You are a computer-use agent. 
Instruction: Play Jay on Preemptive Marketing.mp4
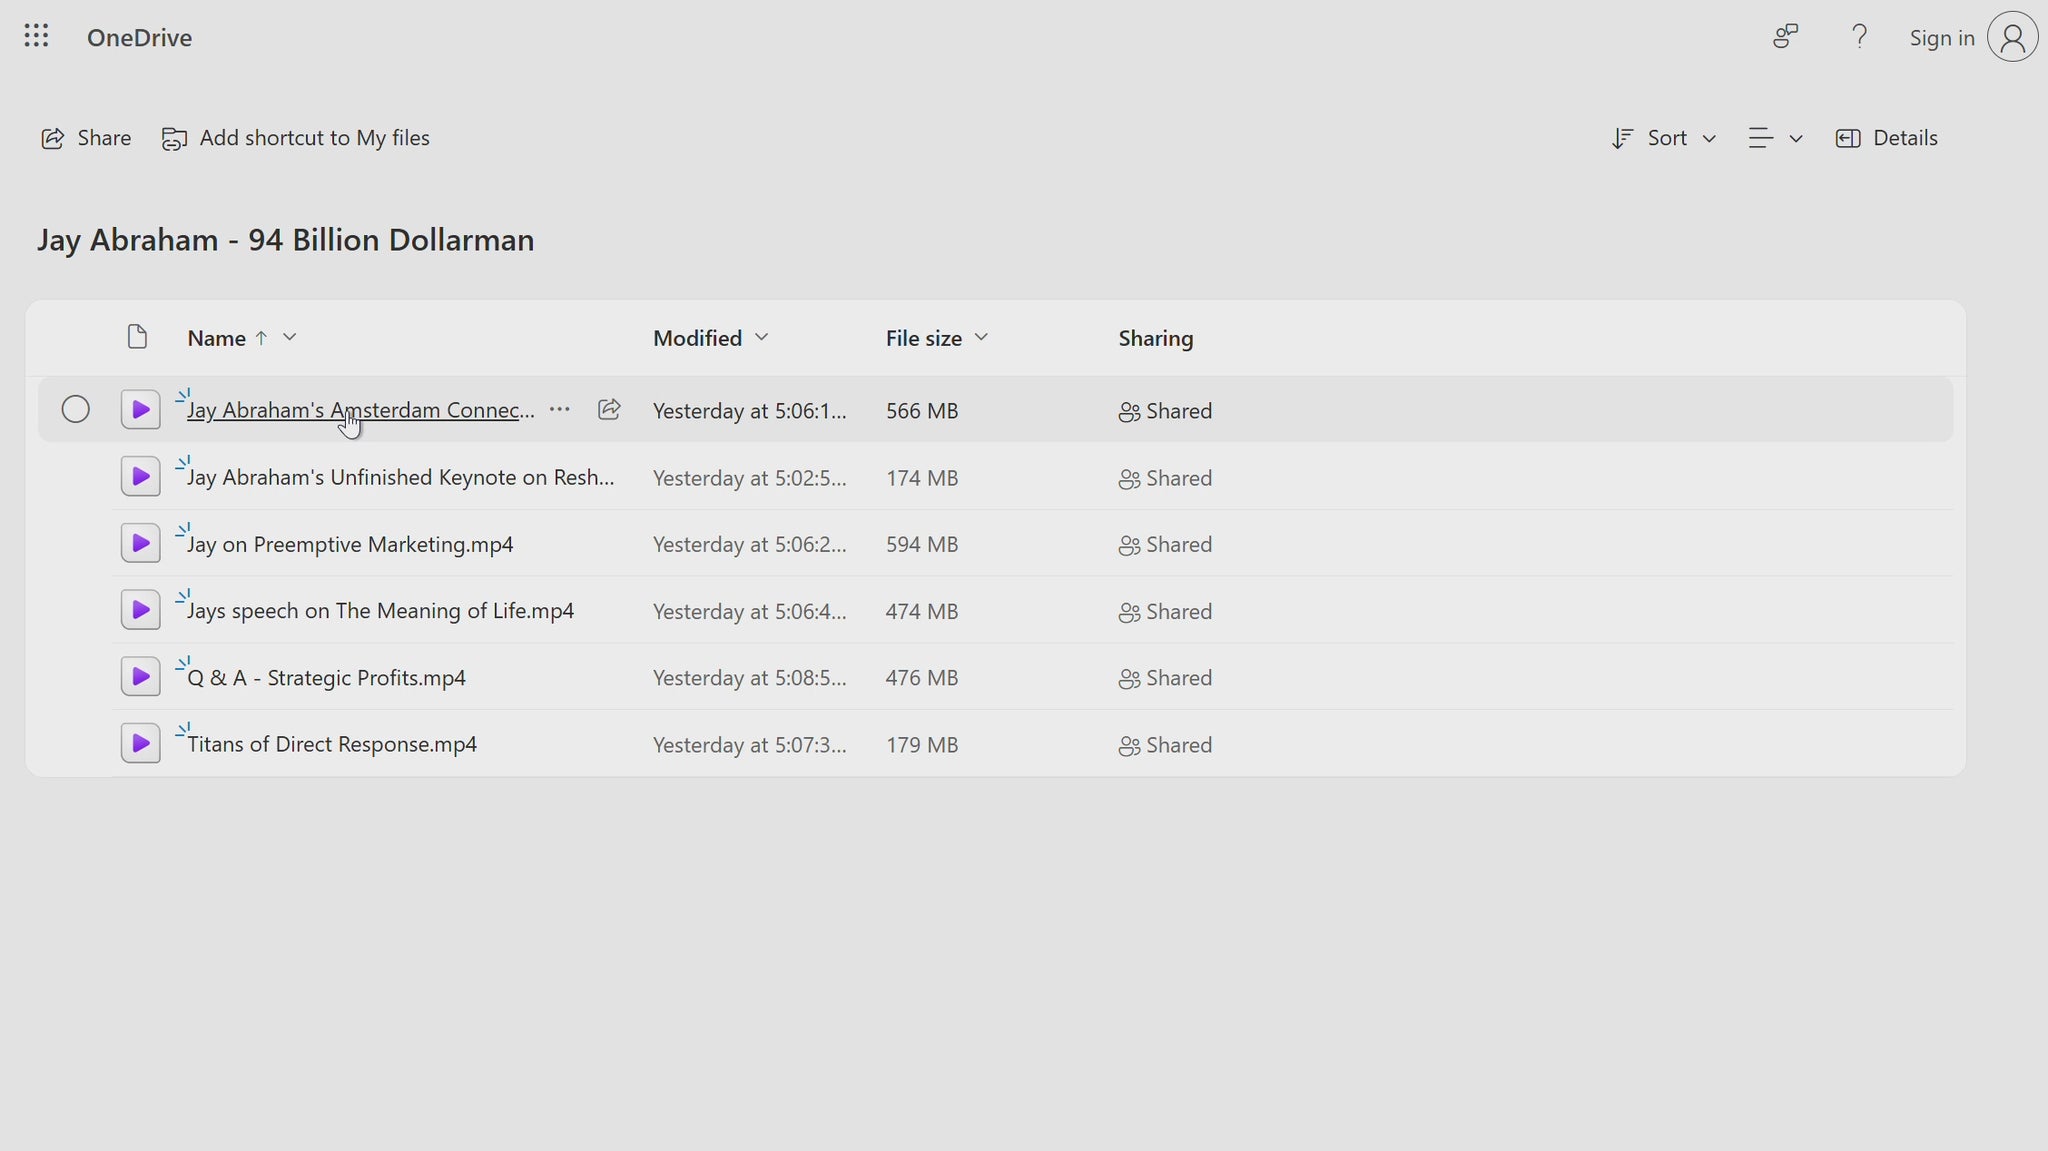(140, 542)
